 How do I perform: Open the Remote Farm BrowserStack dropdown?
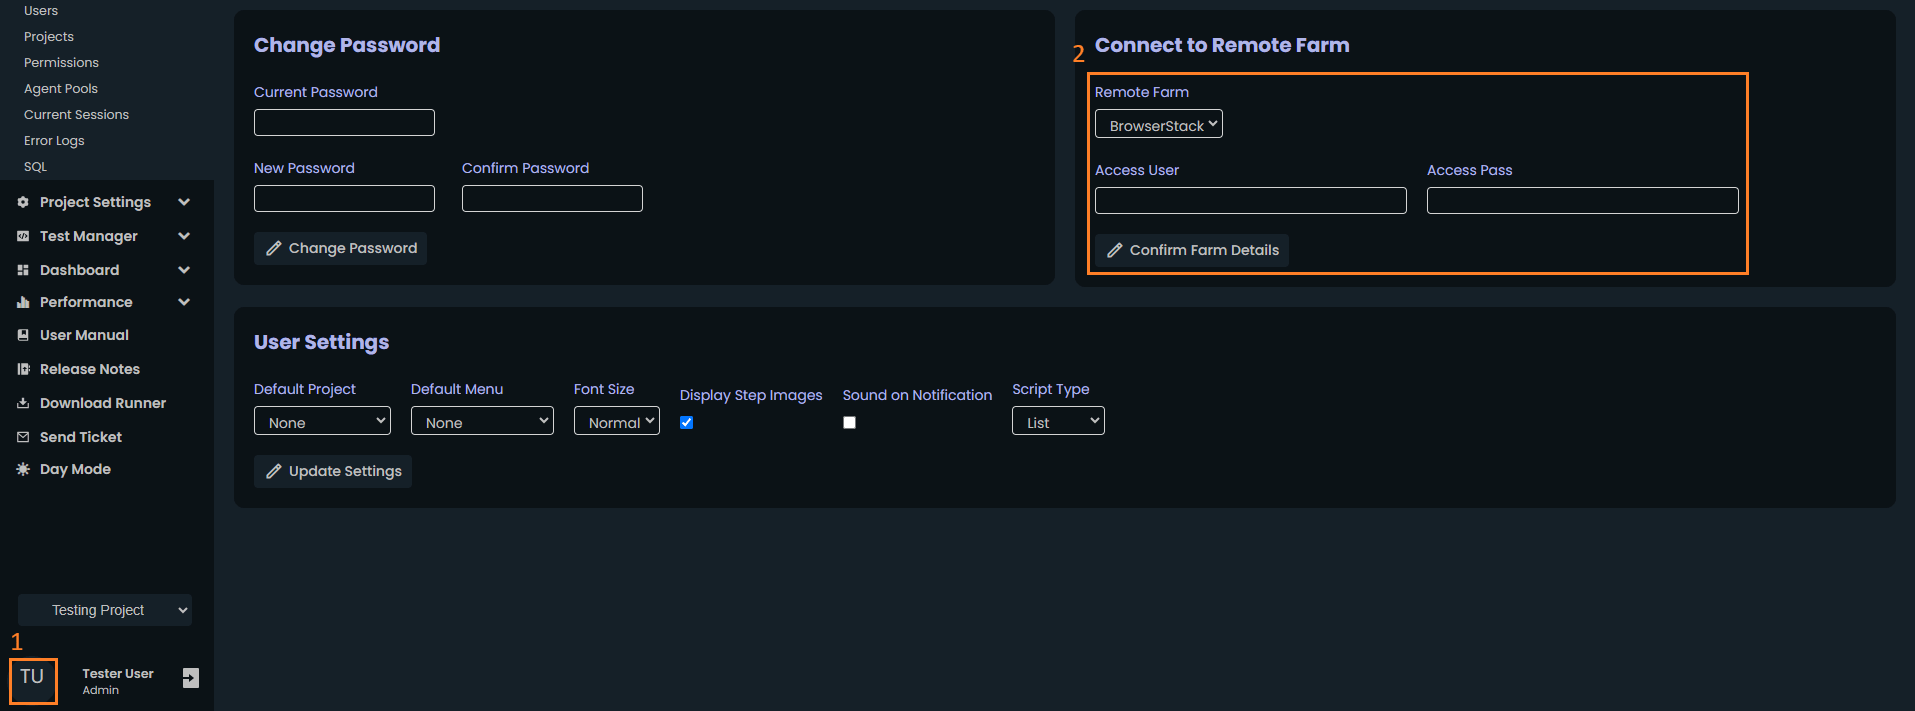(x=1158, y=125)
